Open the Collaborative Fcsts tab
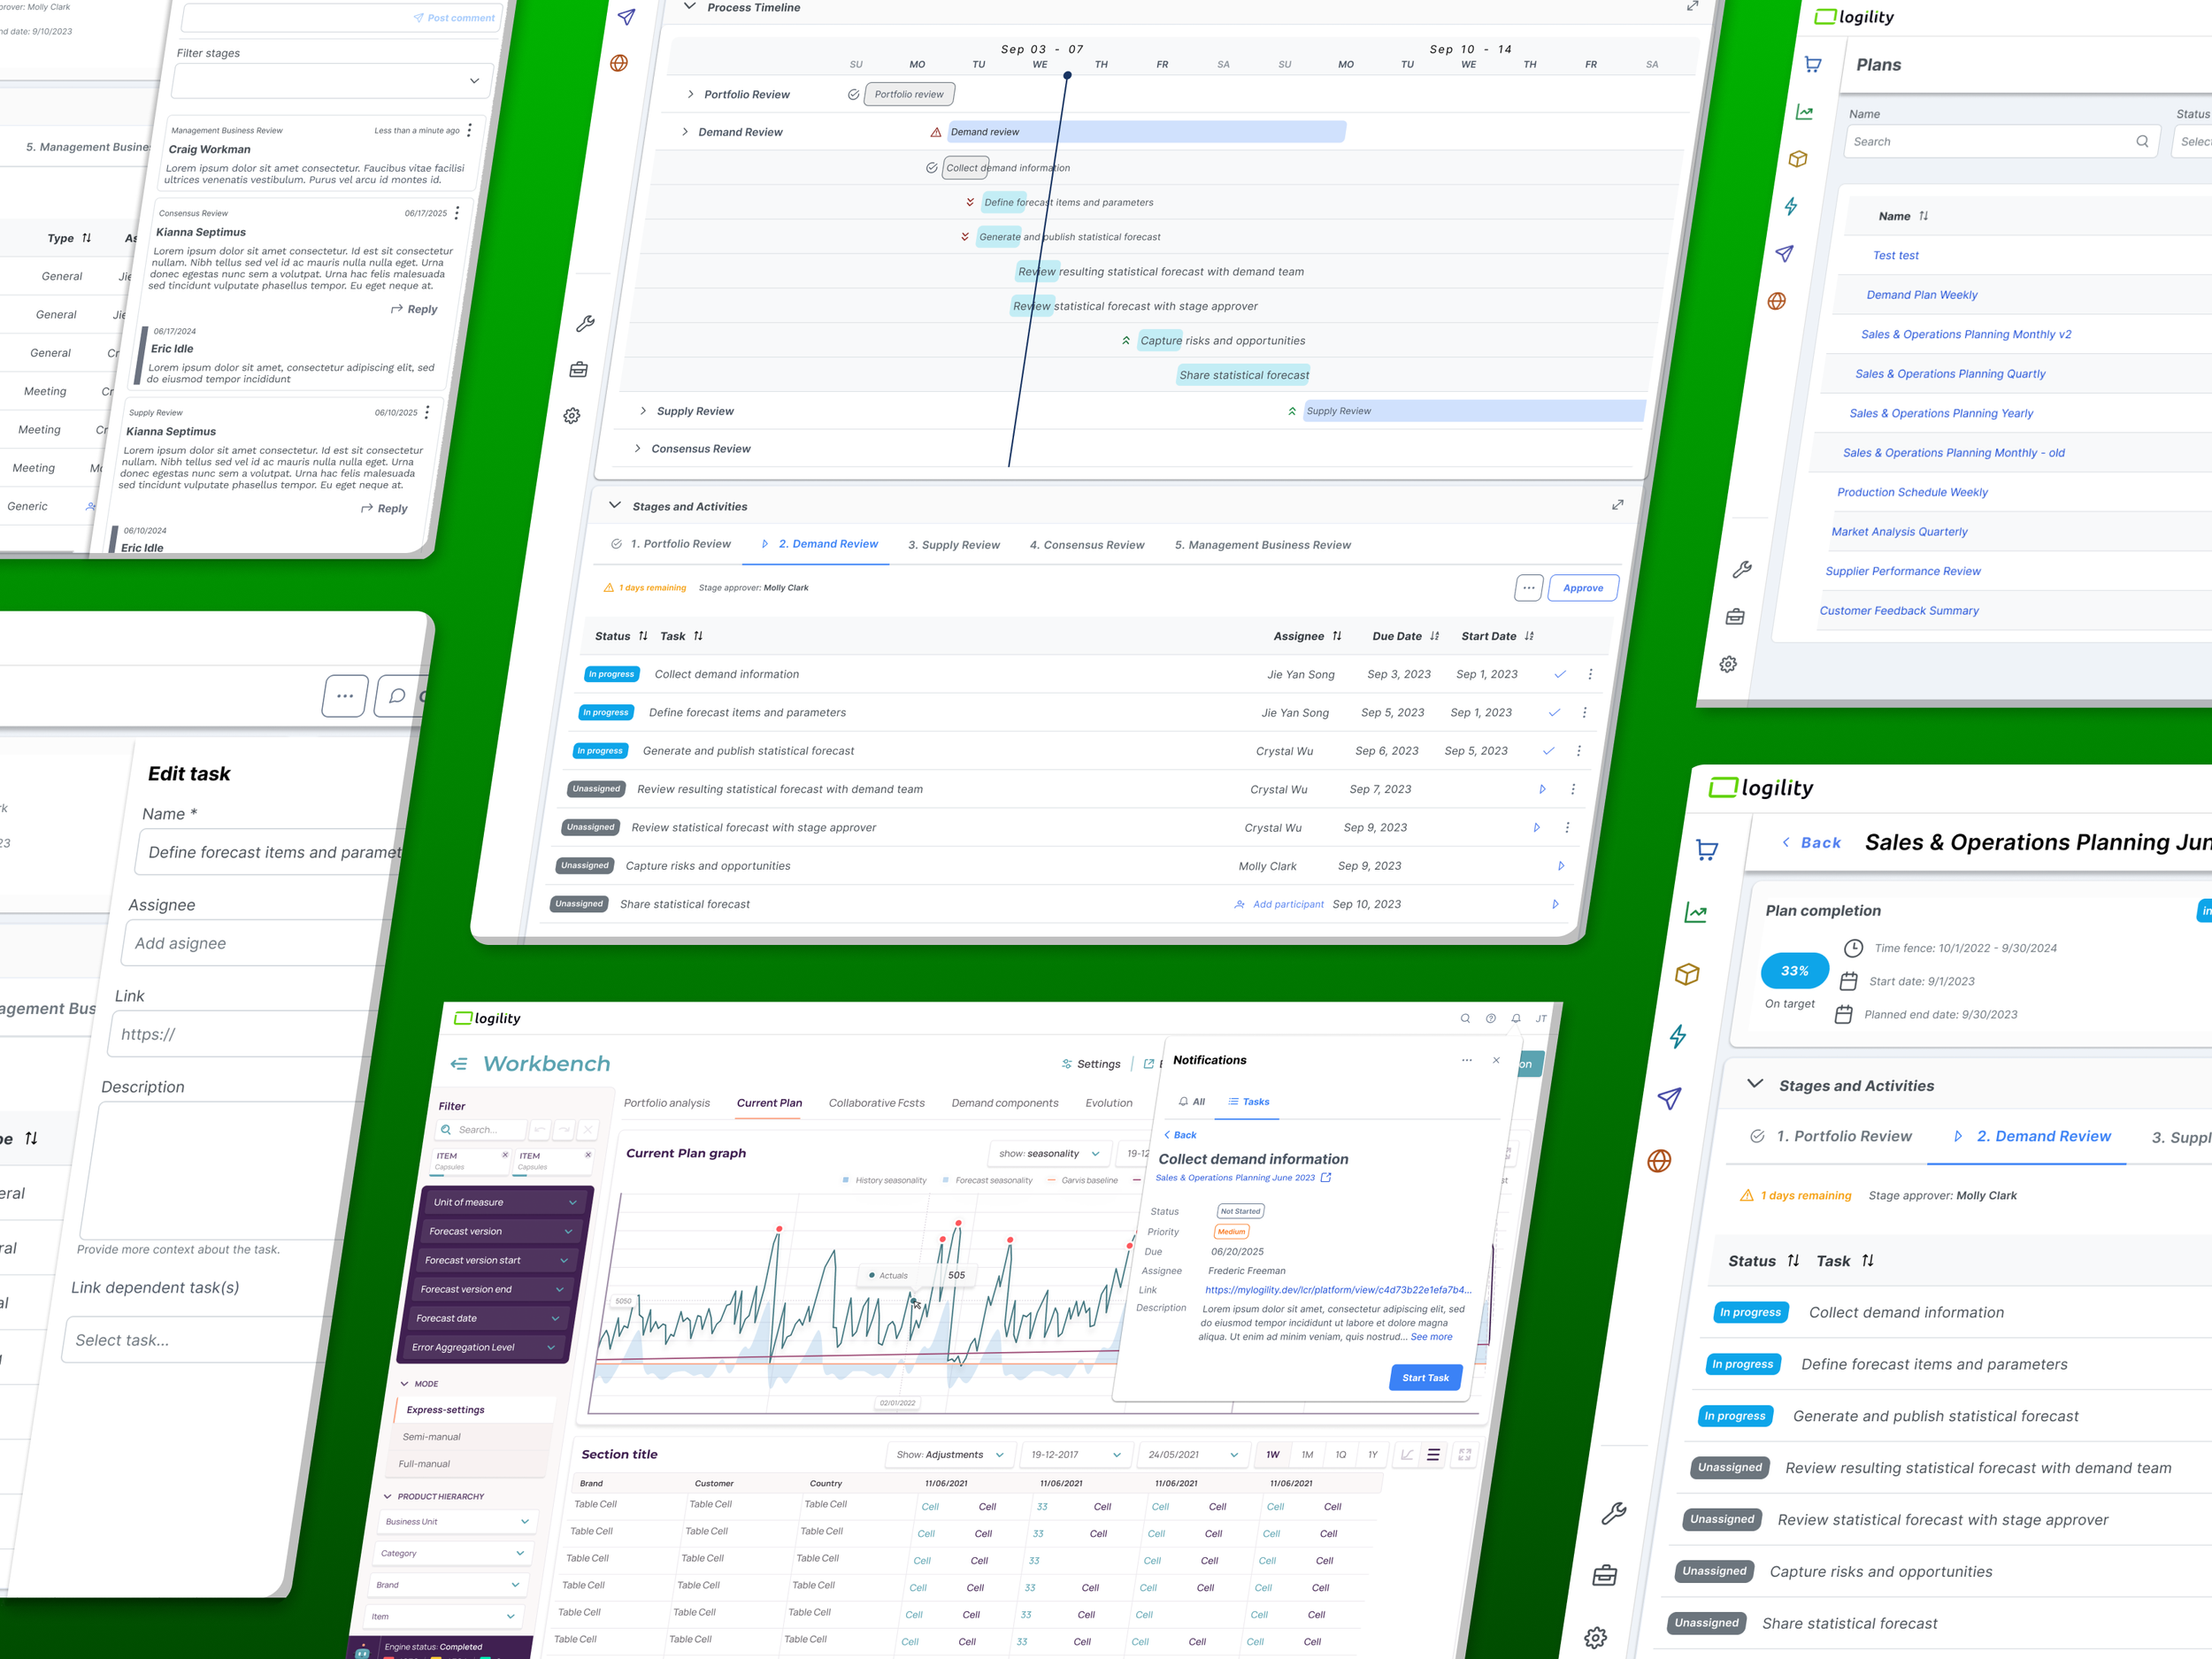The height and width of the screenshot is (1659, 2212). click(x=876, y=1103)
